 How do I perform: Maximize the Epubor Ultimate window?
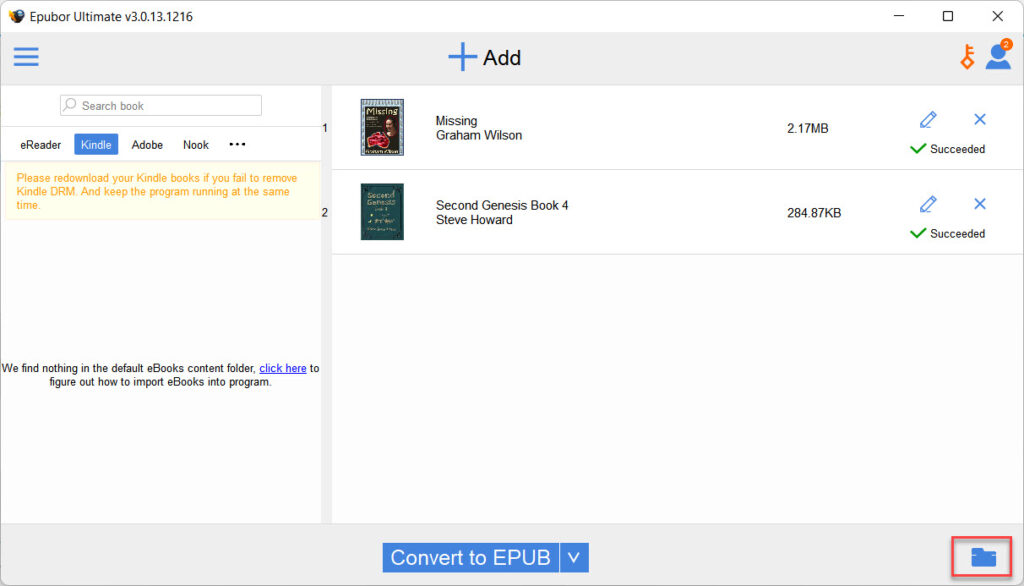tap(948, 16)
